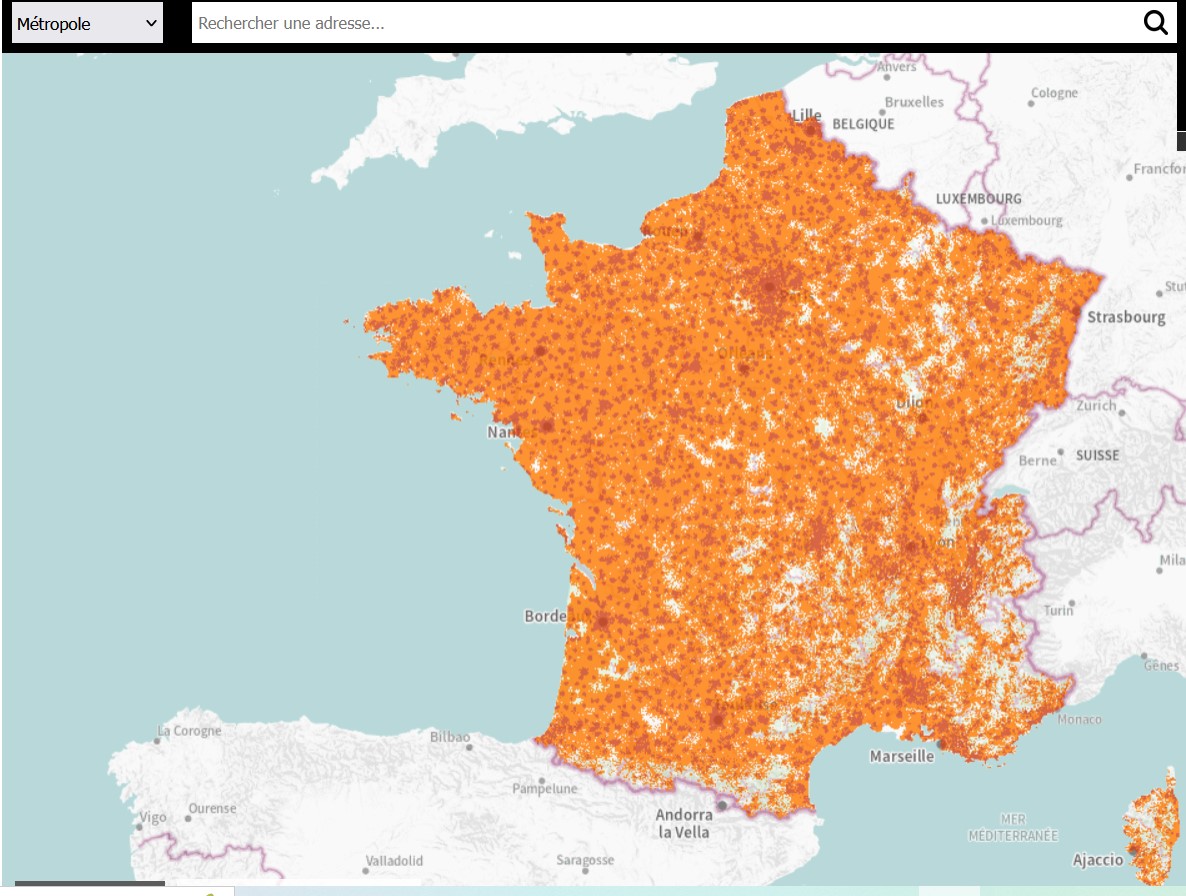
Task: Click the Ajaccio label in Corsica
Action: (x=1098, y=859)
